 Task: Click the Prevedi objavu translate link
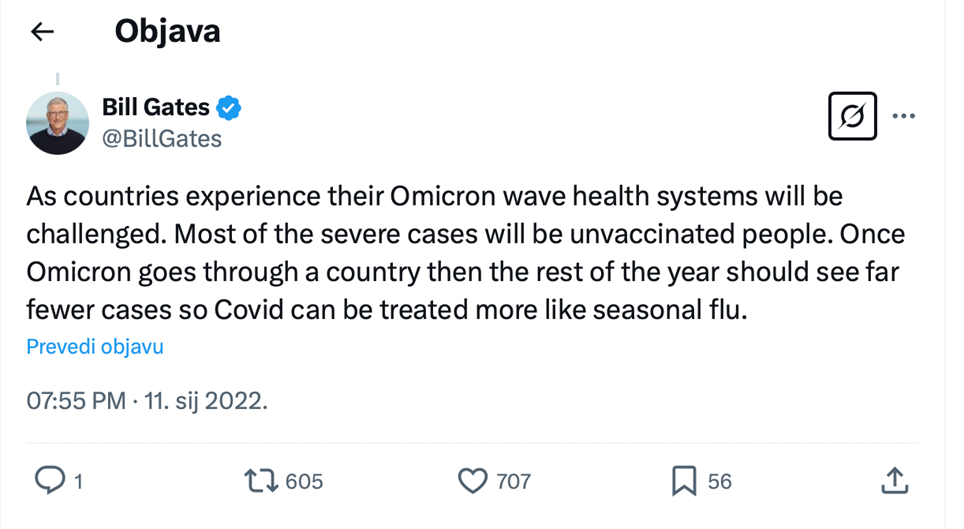(95, 347)
